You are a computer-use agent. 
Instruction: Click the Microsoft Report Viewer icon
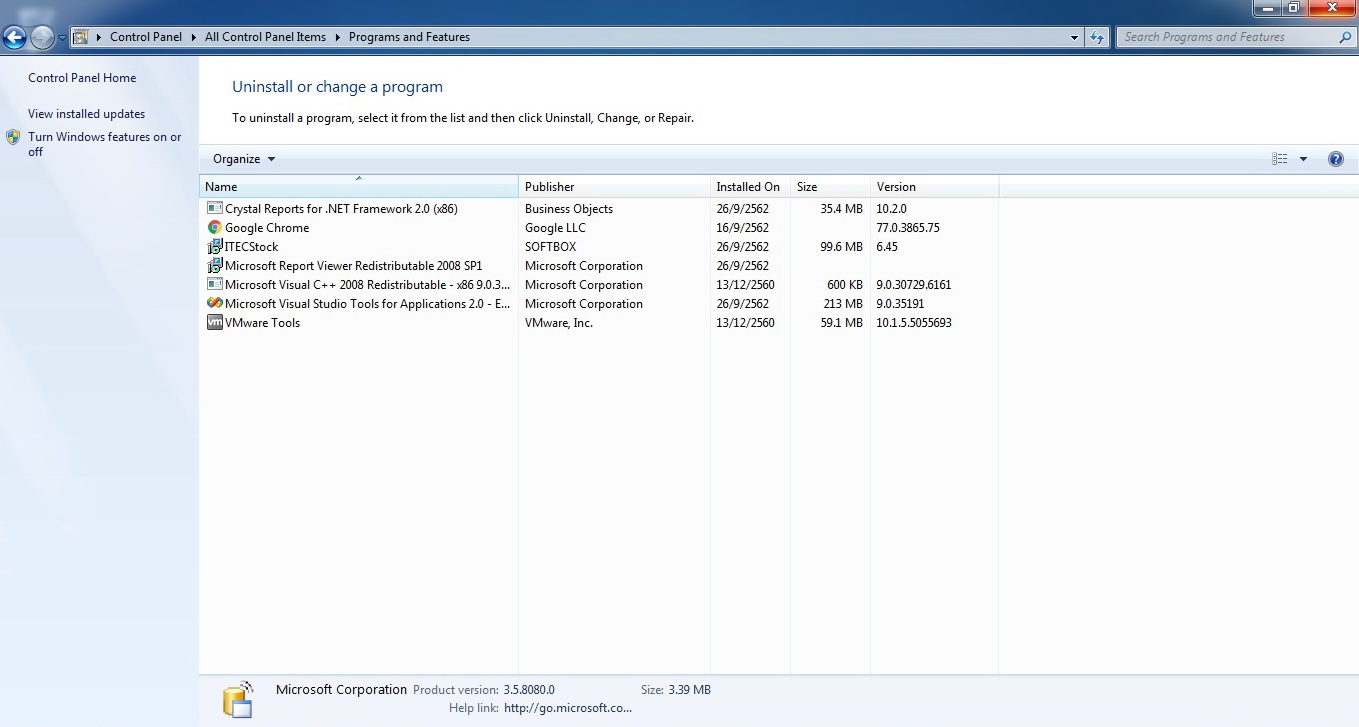[214, 265]
